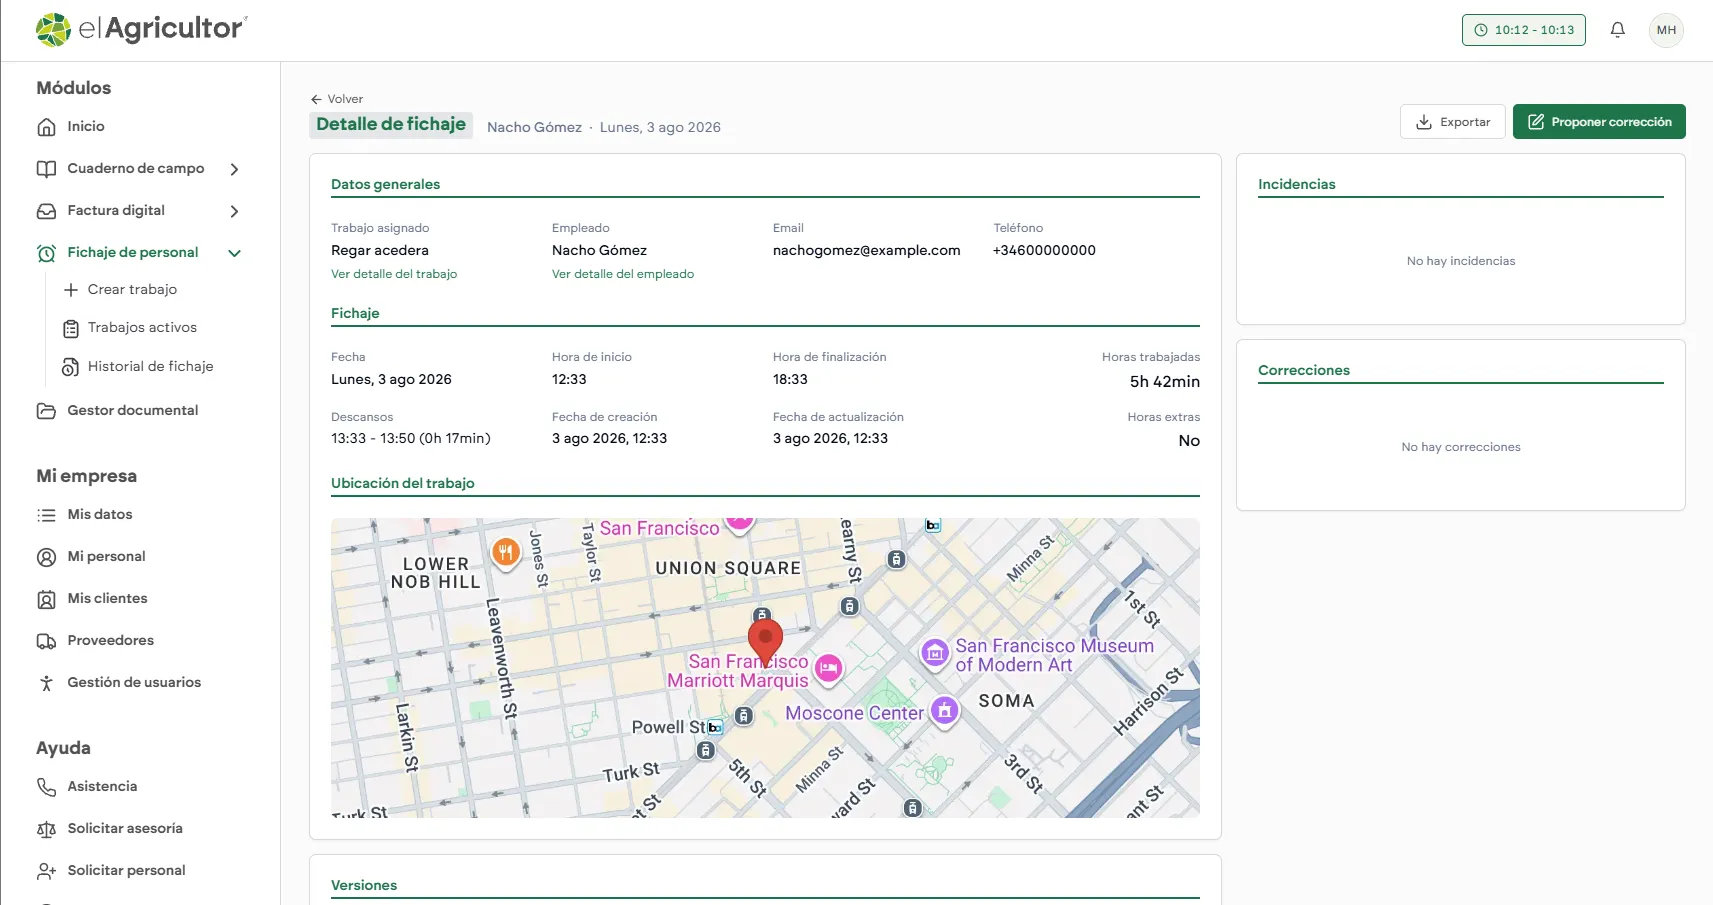Click the Moscone Center marker on map
Viewport: 1713px width, 905px height.
pyautogui.click(x=944, y=711)
